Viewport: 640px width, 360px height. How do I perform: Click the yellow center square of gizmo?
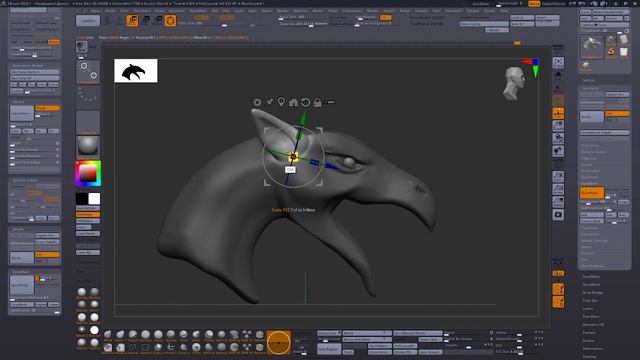tap(293, 156)
